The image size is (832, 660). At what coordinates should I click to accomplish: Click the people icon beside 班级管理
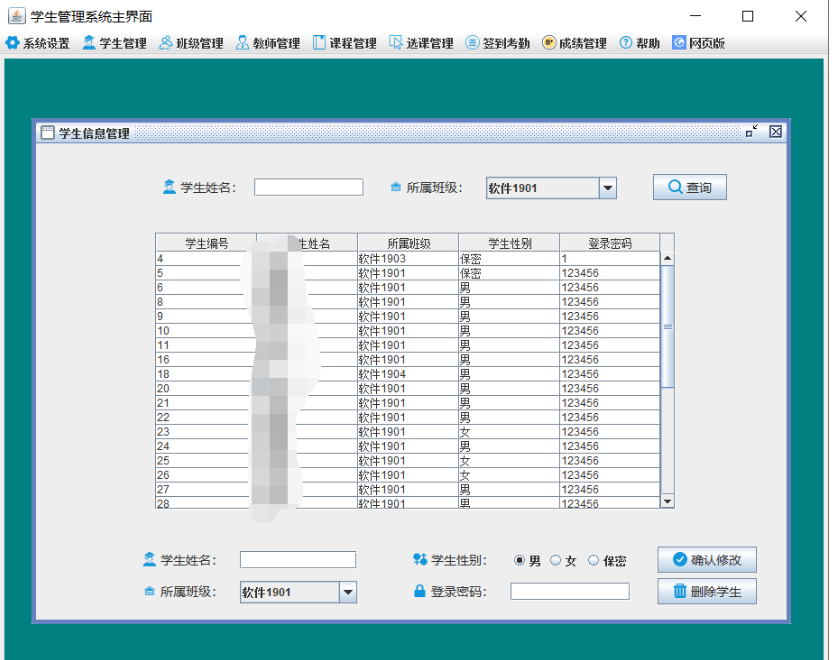coord(166,43)
